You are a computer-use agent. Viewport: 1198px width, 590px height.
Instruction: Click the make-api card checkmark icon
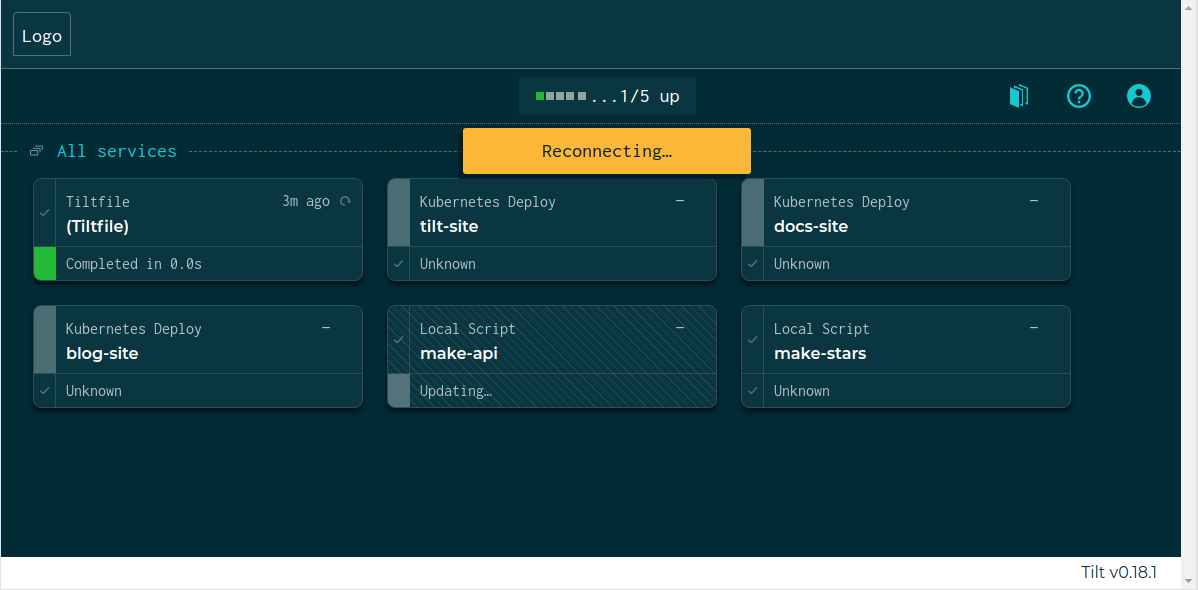coord(399,339)
